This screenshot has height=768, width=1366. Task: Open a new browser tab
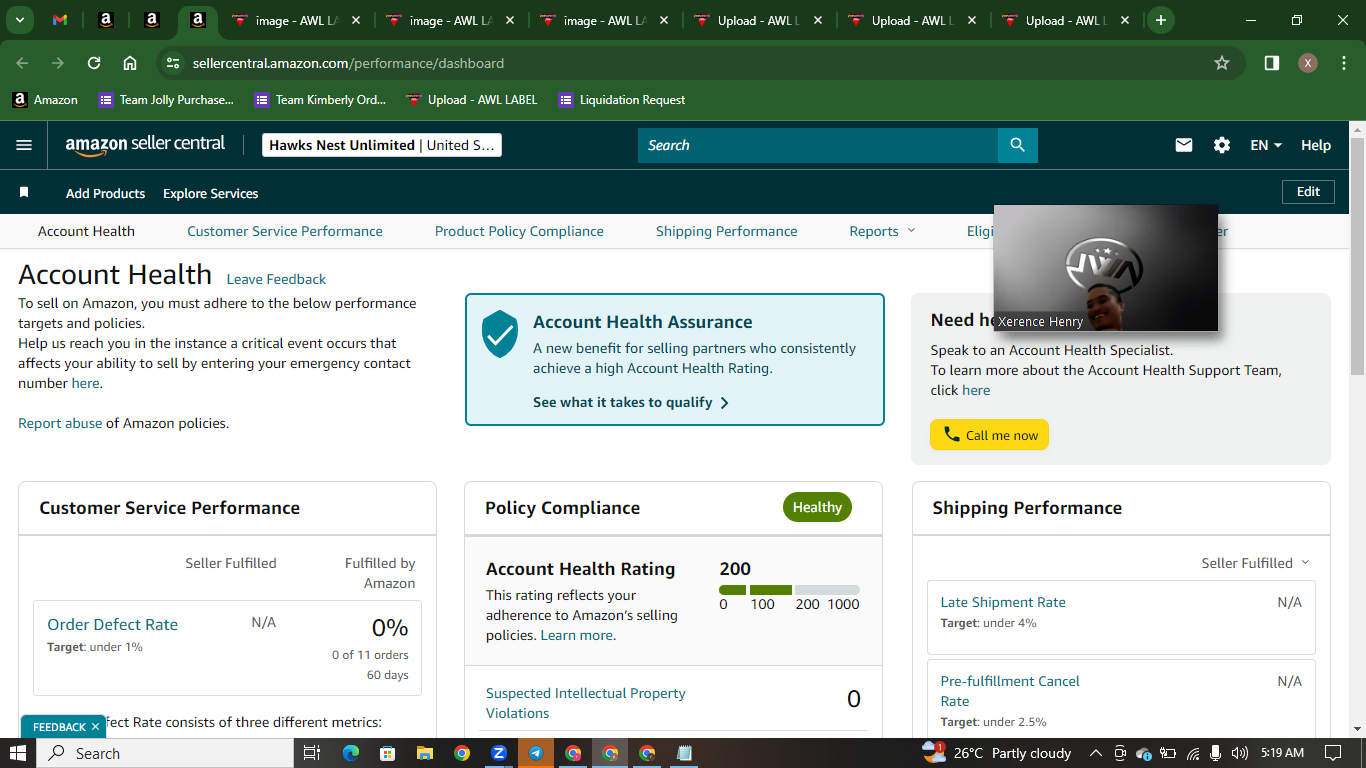[1160, 20]
